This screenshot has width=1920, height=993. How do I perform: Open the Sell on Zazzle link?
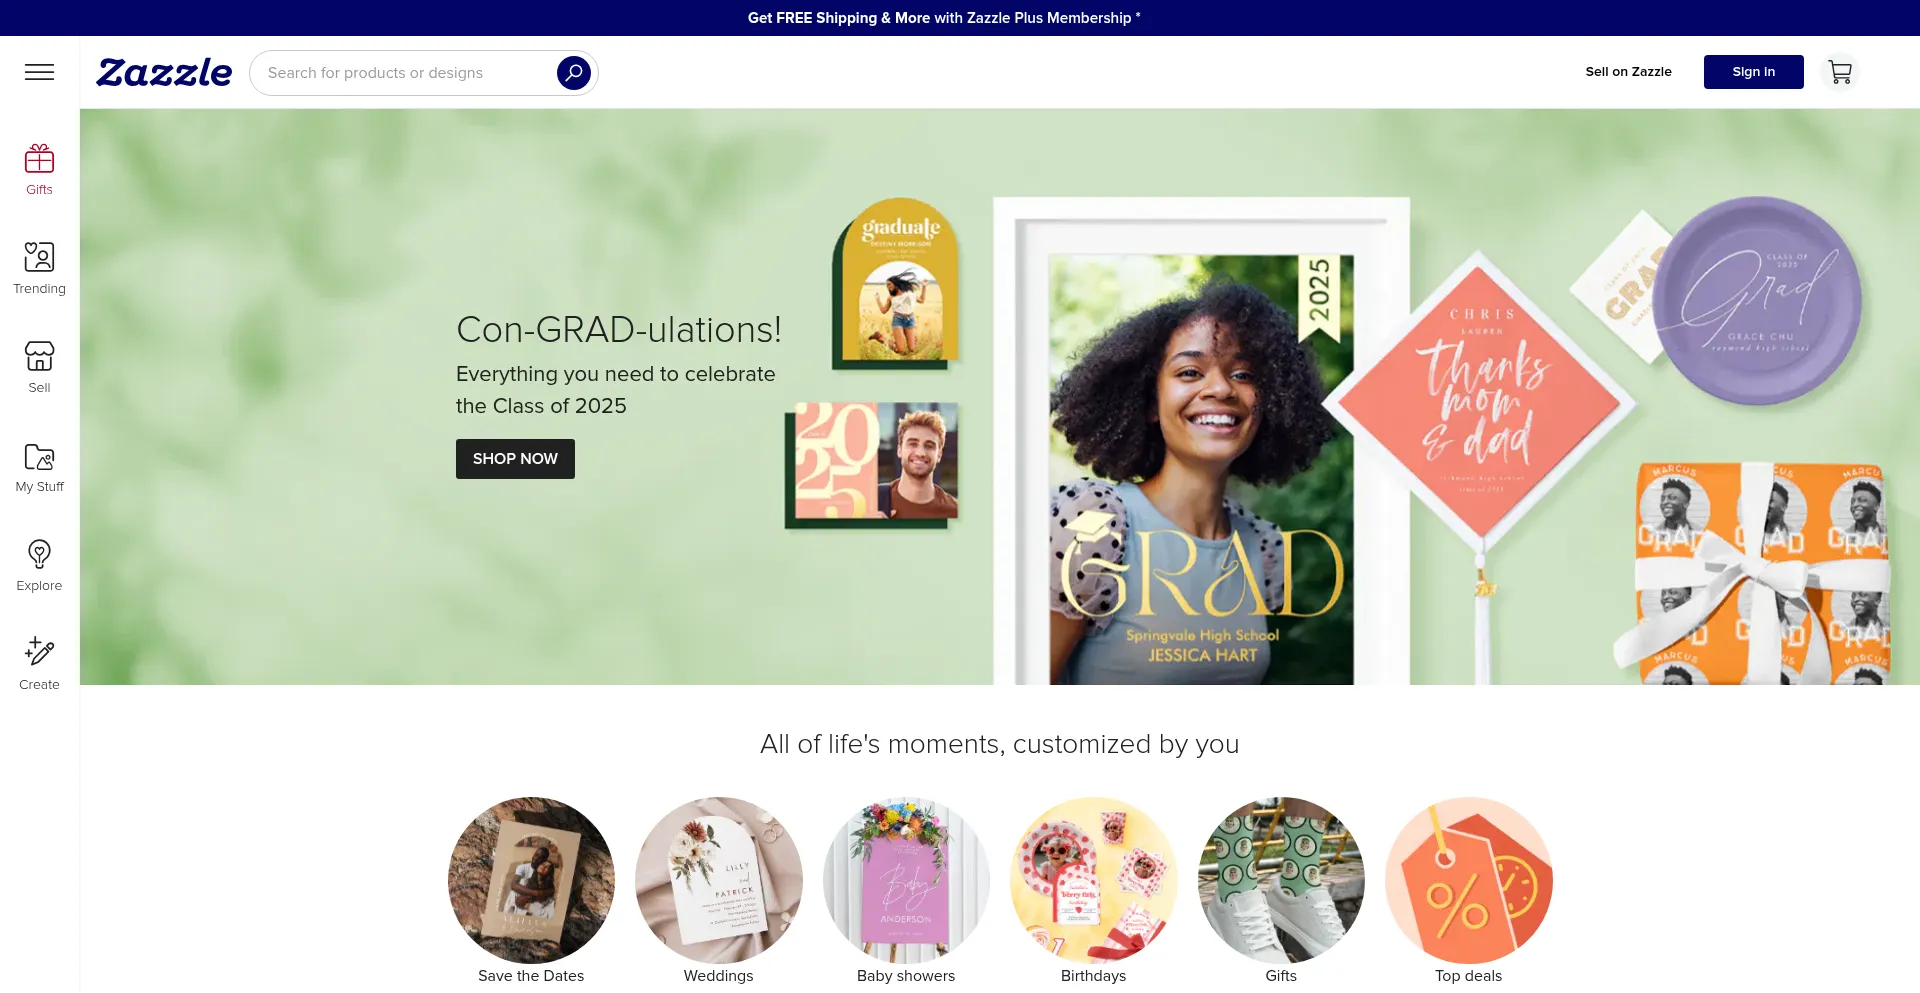(x=1628, y=72)
